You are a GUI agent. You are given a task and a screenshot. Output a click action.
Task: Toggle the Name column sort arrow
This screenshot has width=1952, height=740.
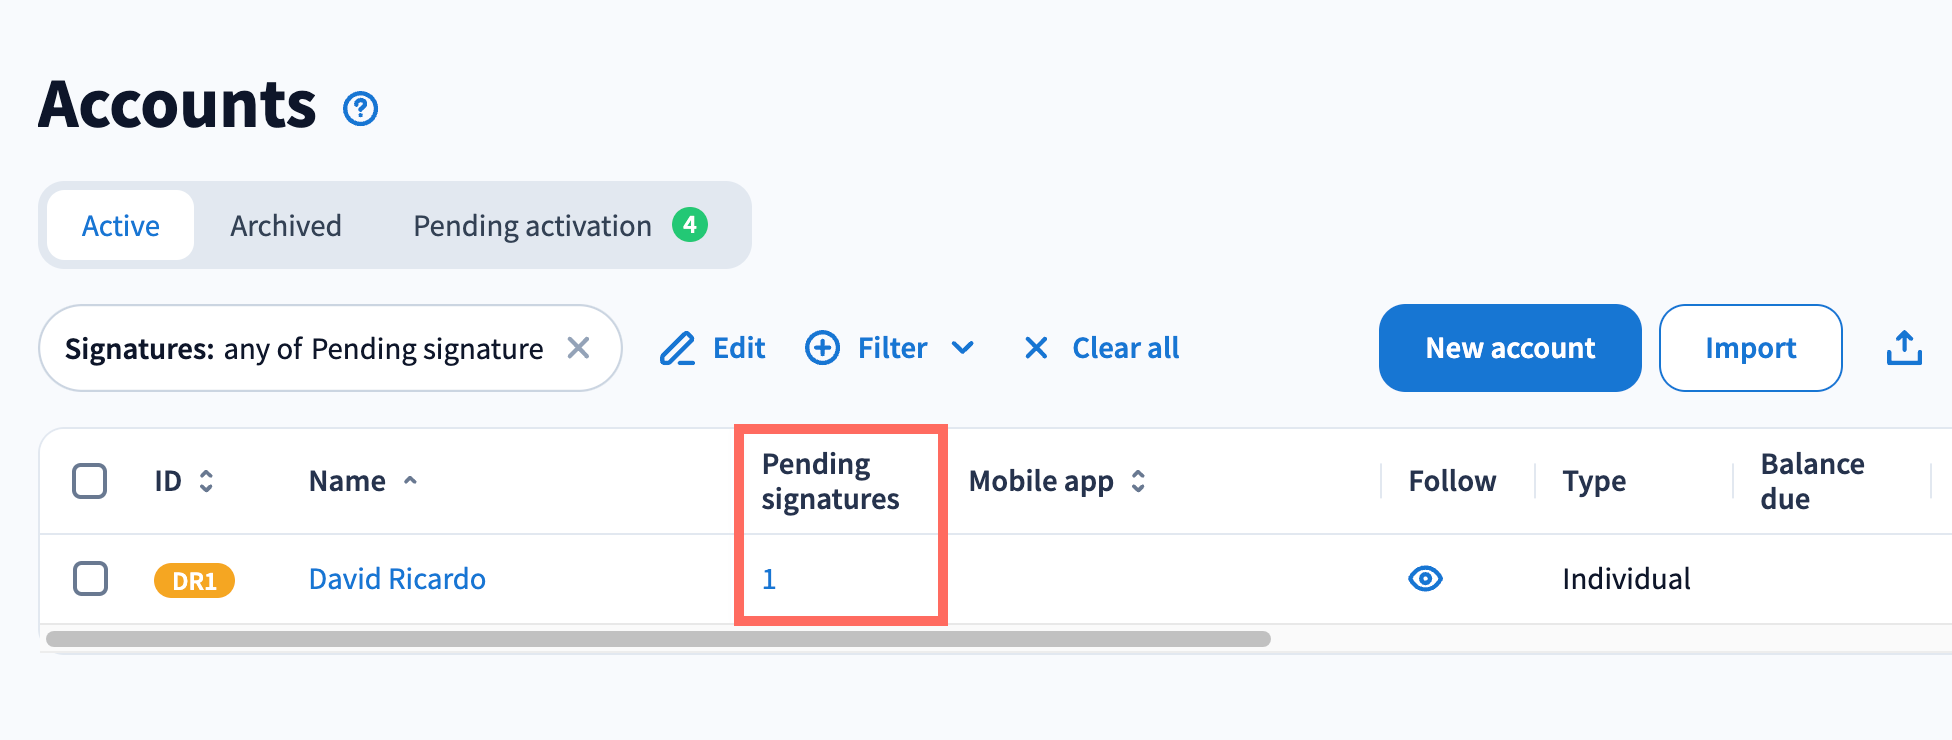[410, 481]
